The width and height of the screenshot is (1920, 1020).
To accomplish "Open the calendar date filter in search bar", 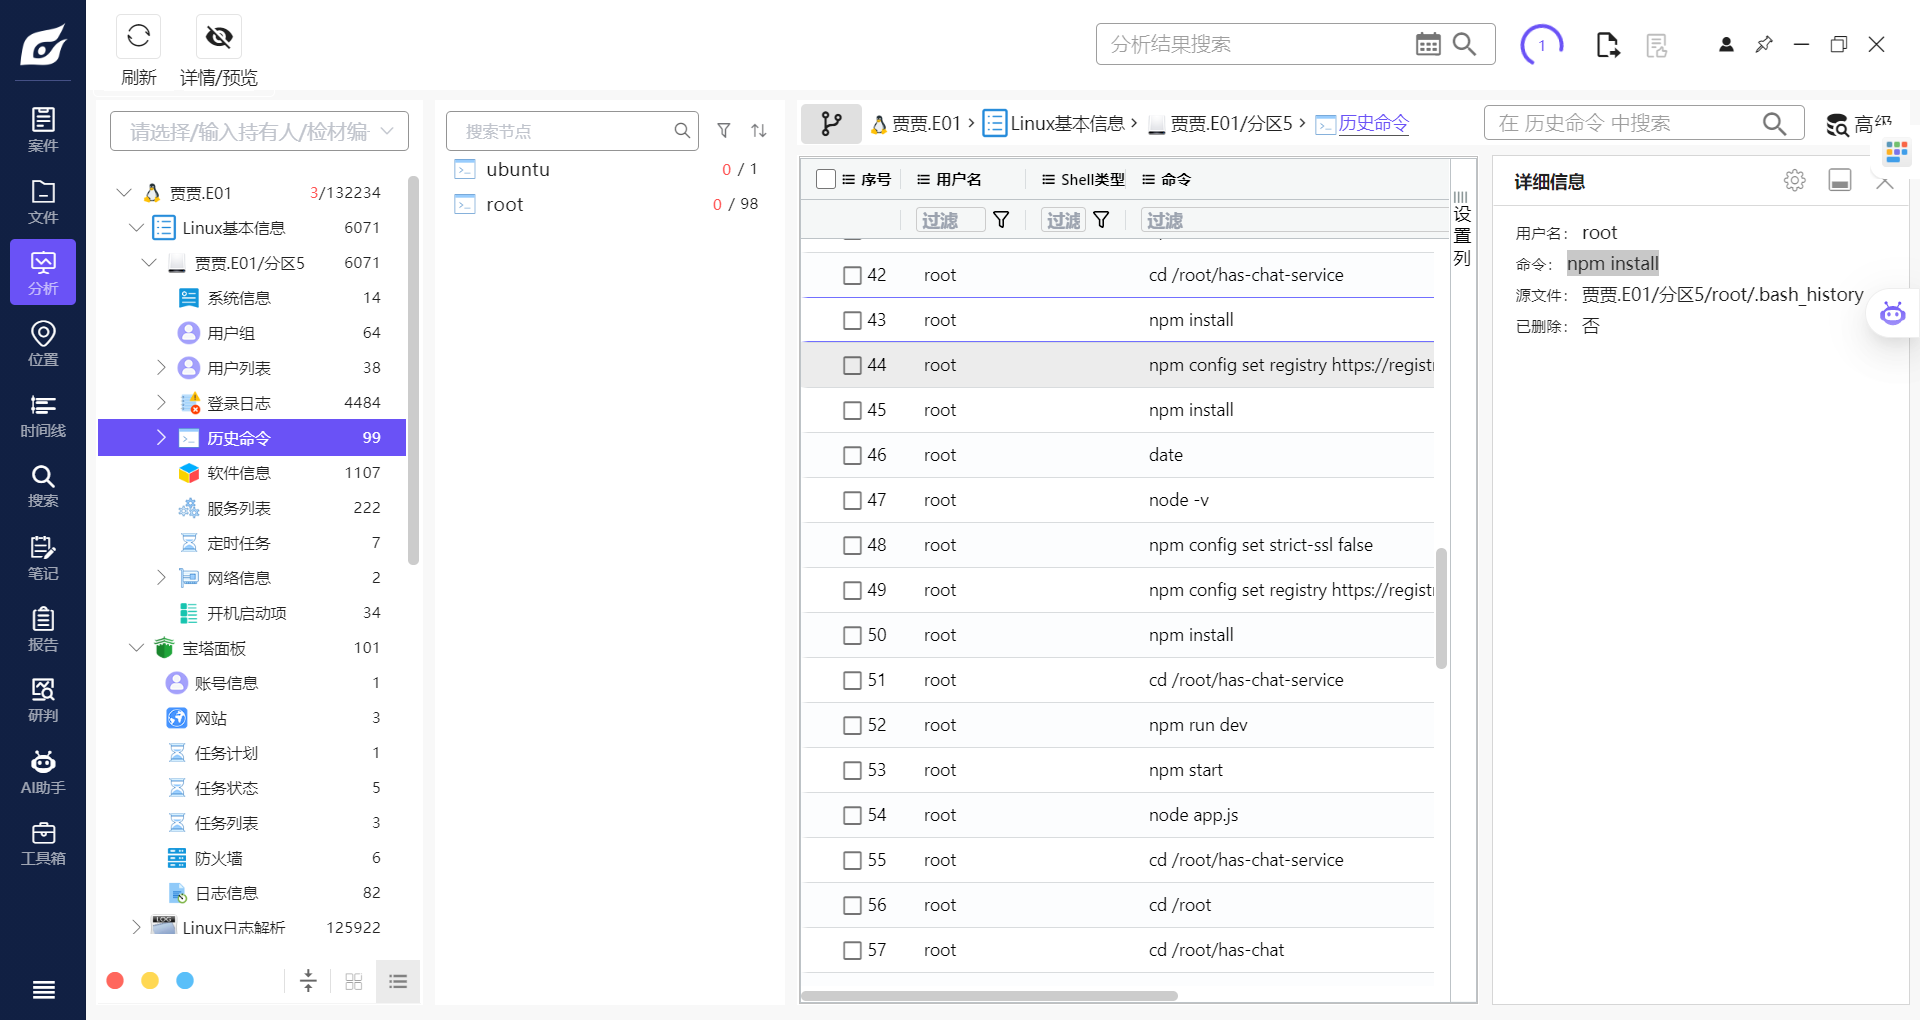I will tap(1428, 44).
